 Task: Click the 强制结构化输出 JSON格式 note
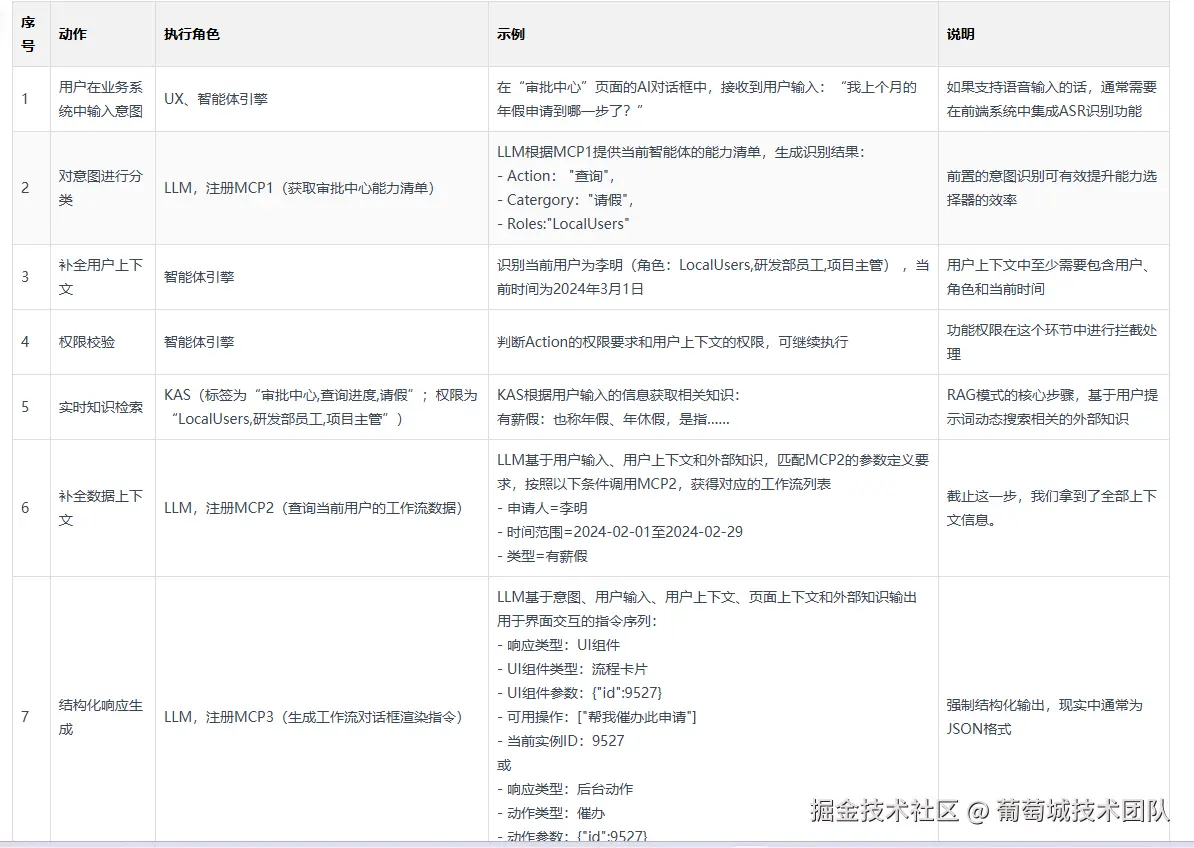[1045, 717]
